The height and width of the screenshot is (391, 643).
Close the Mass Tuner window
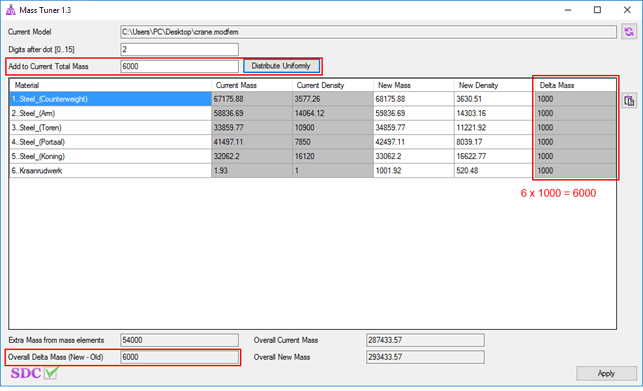(627, 10)
